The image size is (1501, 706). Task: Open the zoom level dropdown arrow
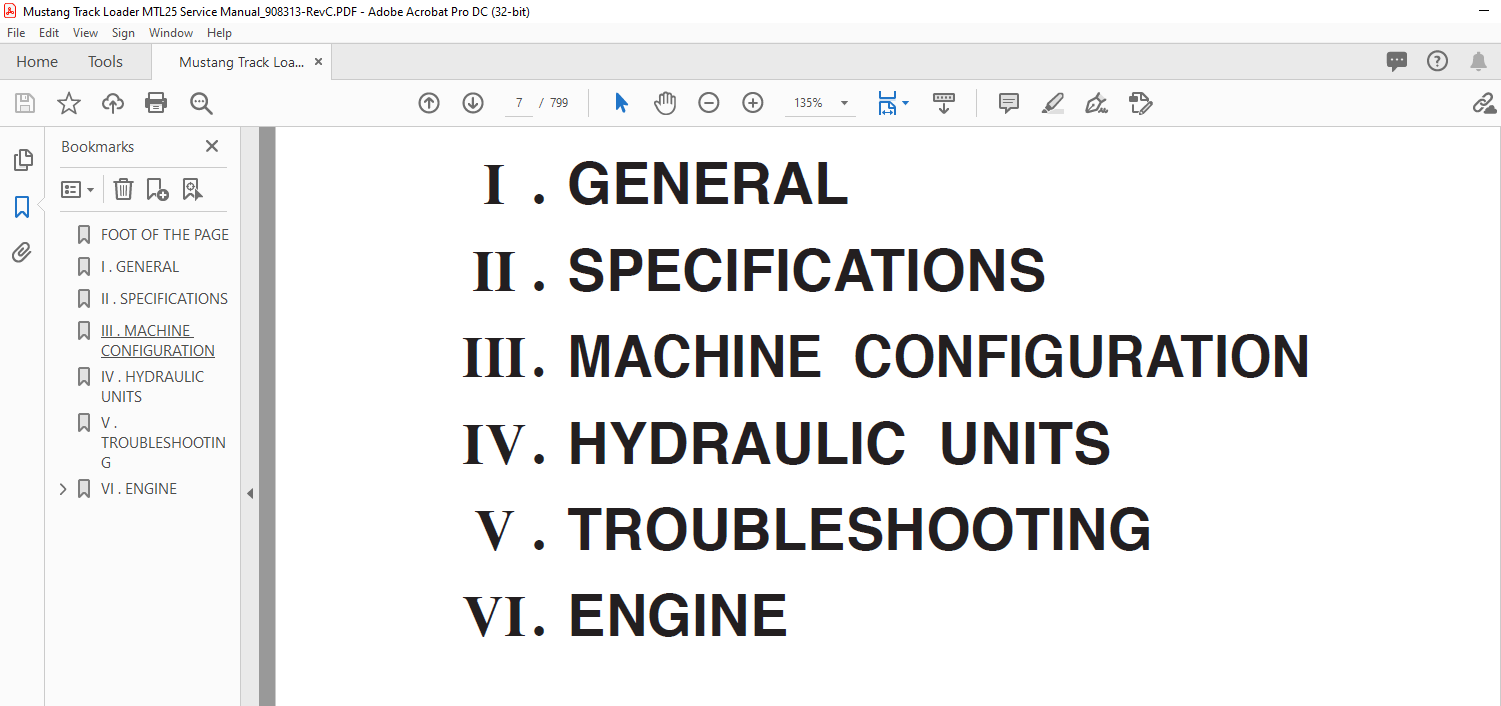click(x=844, y=103)
